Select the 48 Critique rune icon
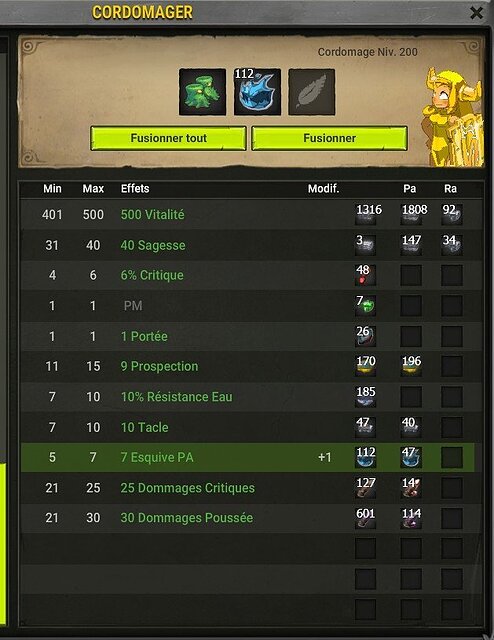The width and height of the screenshot is (494, 640). 365,275
